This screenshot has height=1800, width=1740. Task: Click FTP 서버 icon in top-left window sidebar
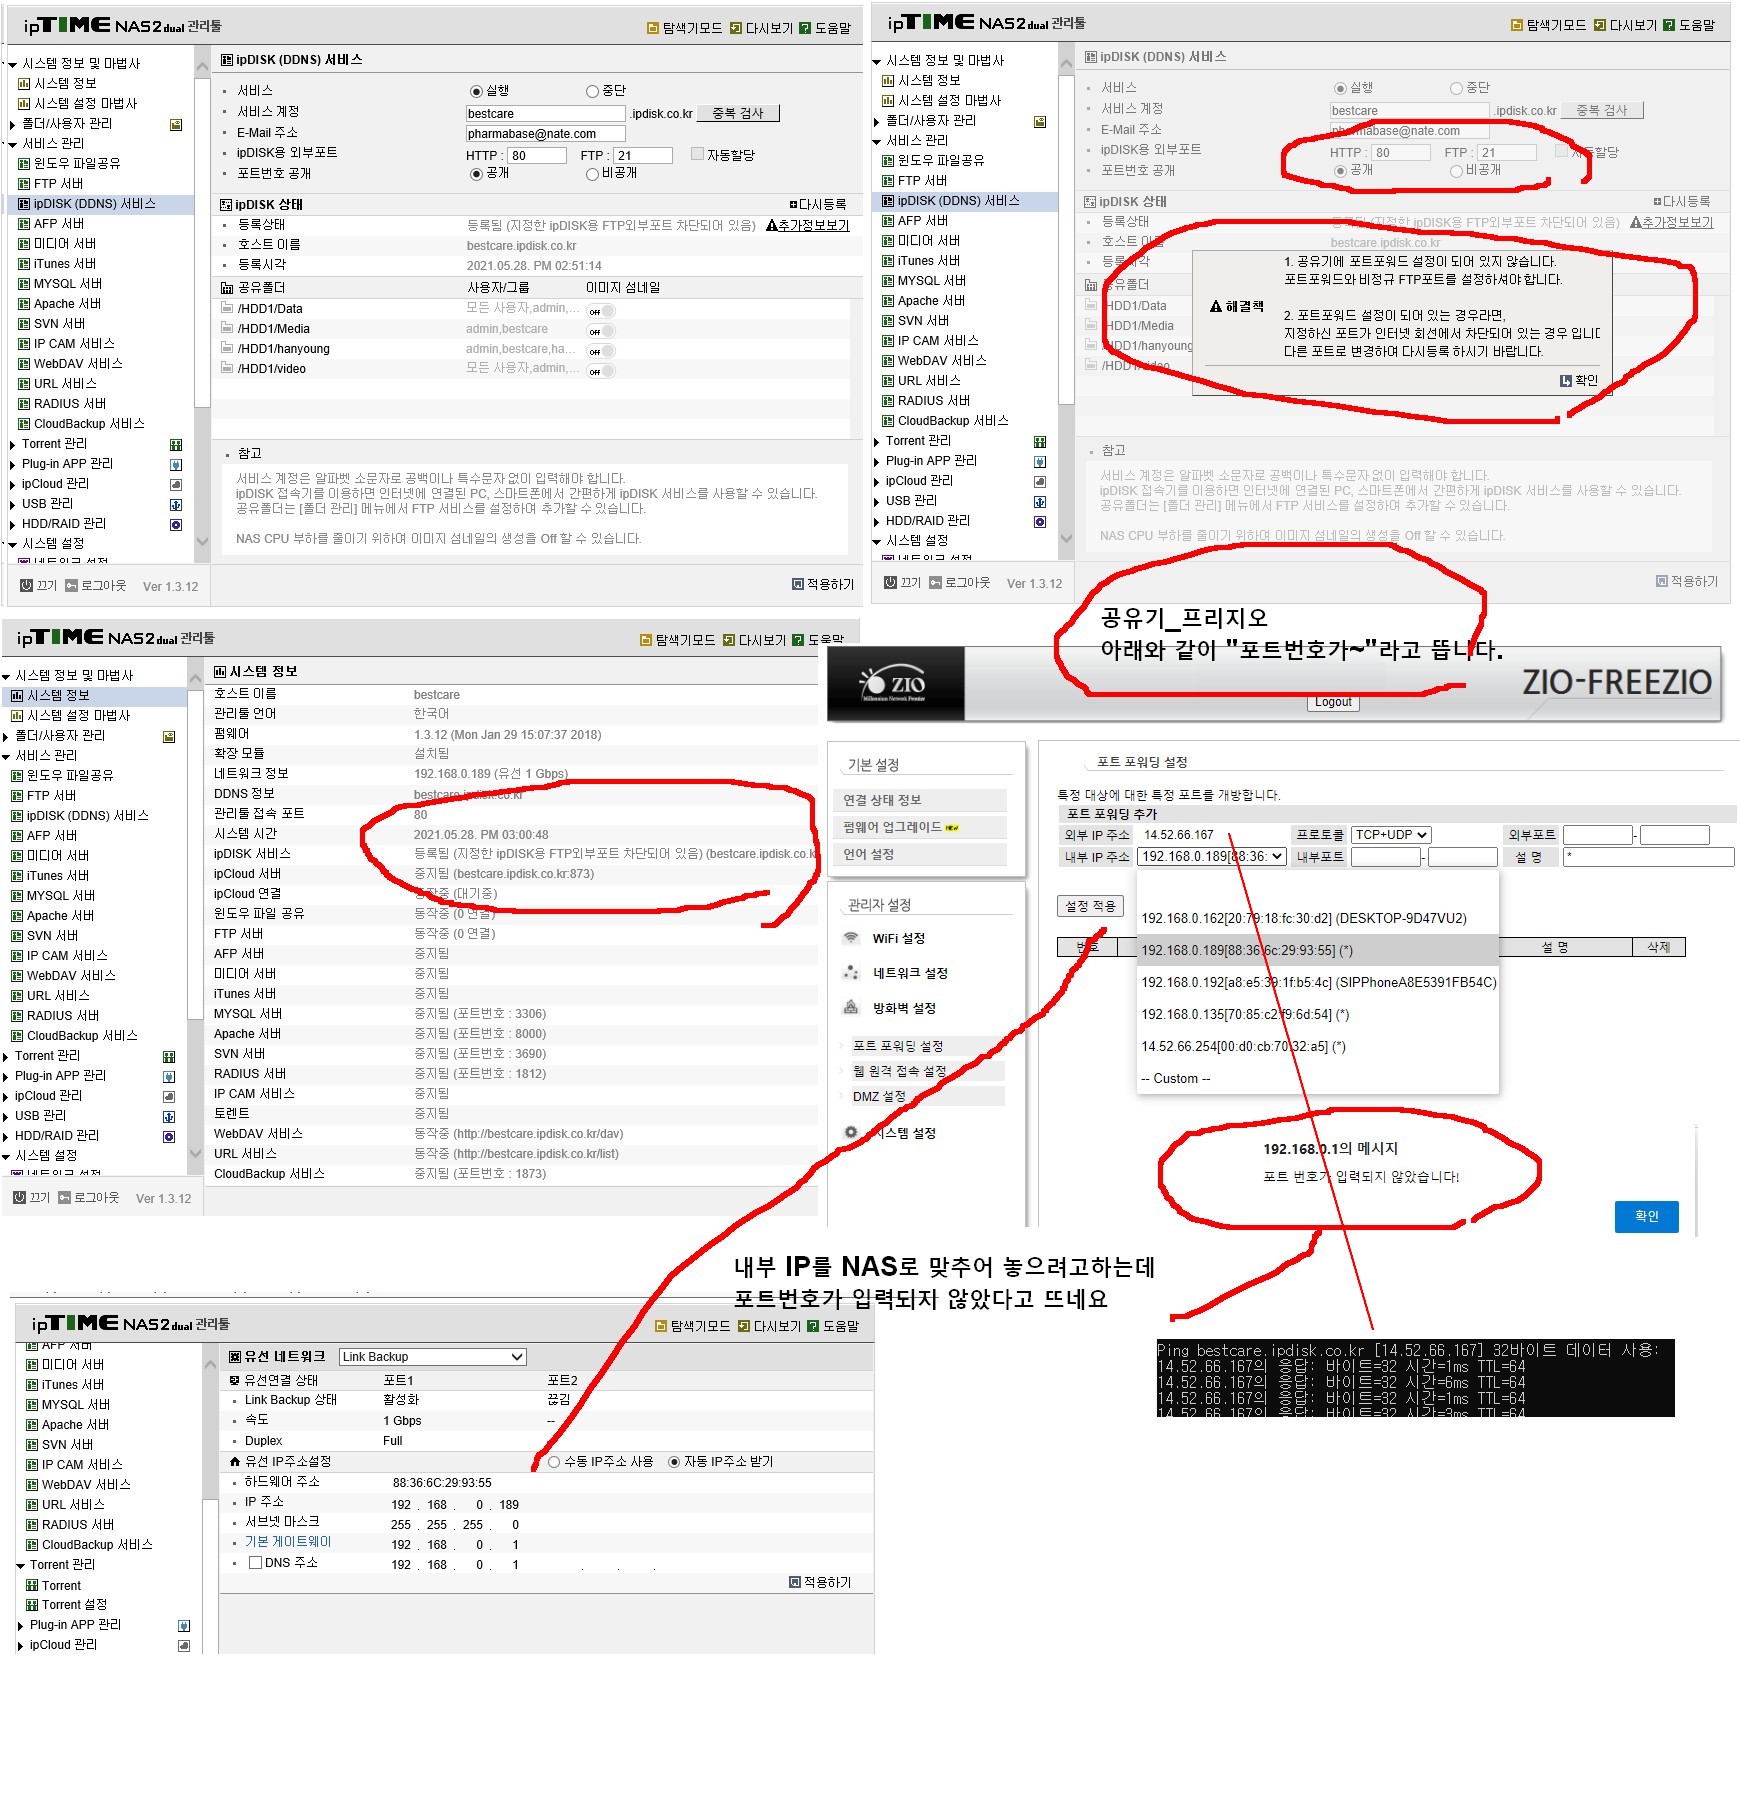(x=24, y=184)
